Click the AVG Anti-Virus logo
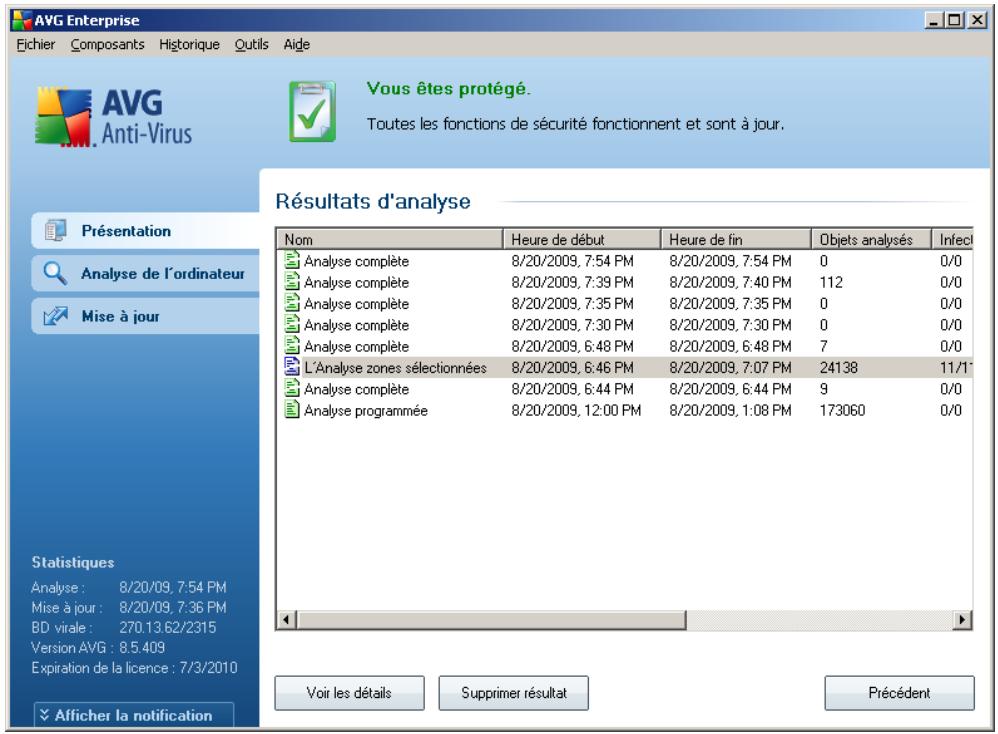The height and width of the screenshot is (734, 998). click(113, 117)
